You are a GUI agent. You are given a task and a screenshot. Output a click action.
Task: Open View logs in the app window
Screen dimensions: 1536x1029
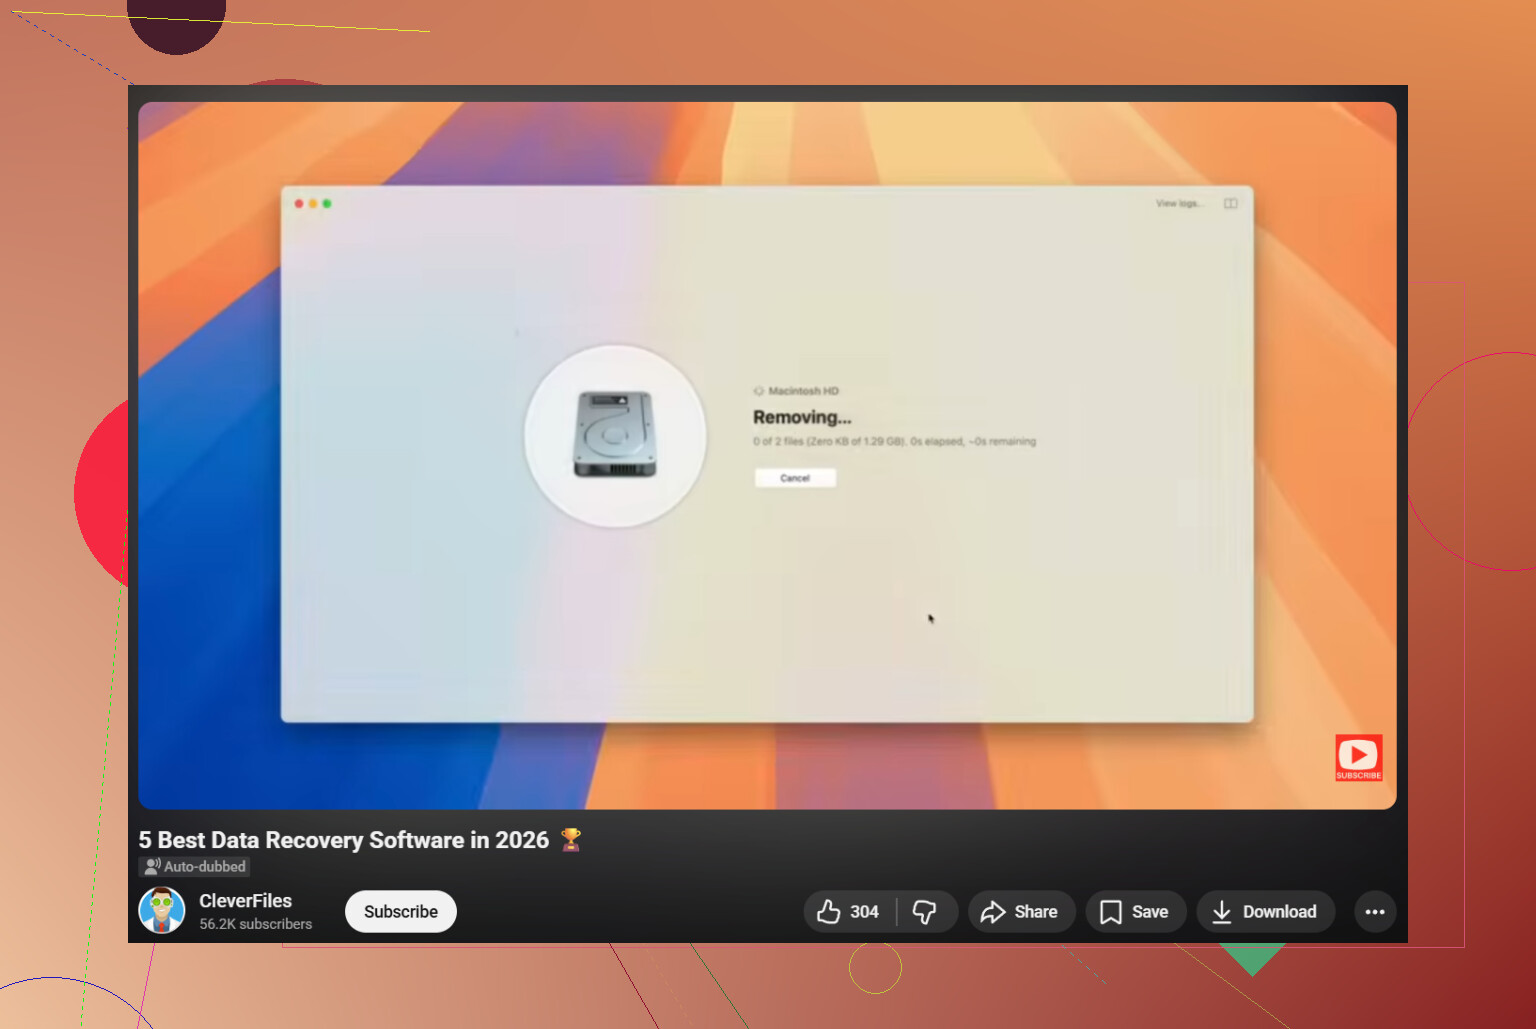[x=1178, y=204]
